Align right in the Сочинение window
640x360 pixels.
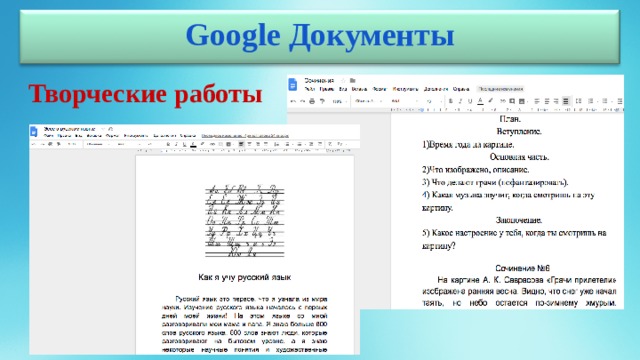556,101
